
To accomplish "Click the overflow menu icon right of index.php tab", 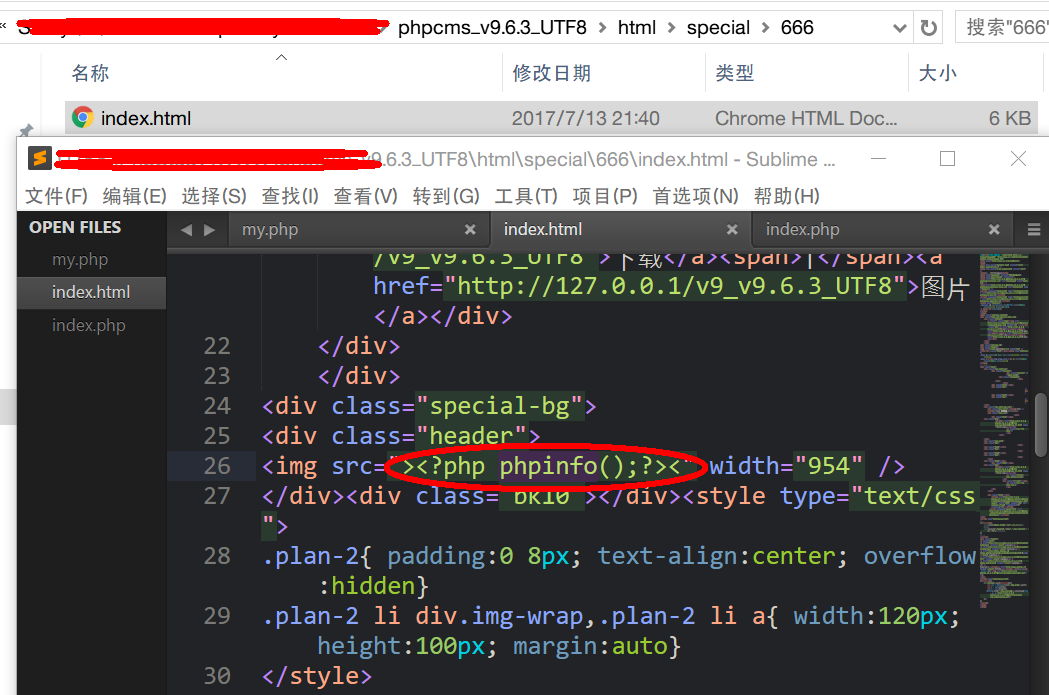I will [x=1034, y=229].
